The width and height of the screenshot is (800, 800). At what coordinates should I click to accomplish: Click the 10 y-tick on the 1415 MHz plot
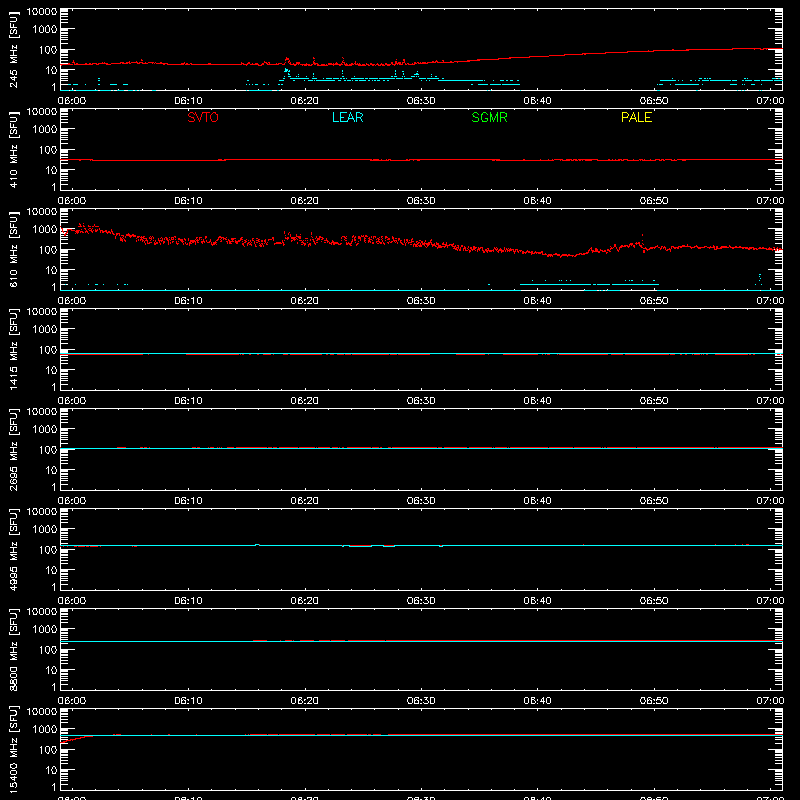click(x=51, y=370)
